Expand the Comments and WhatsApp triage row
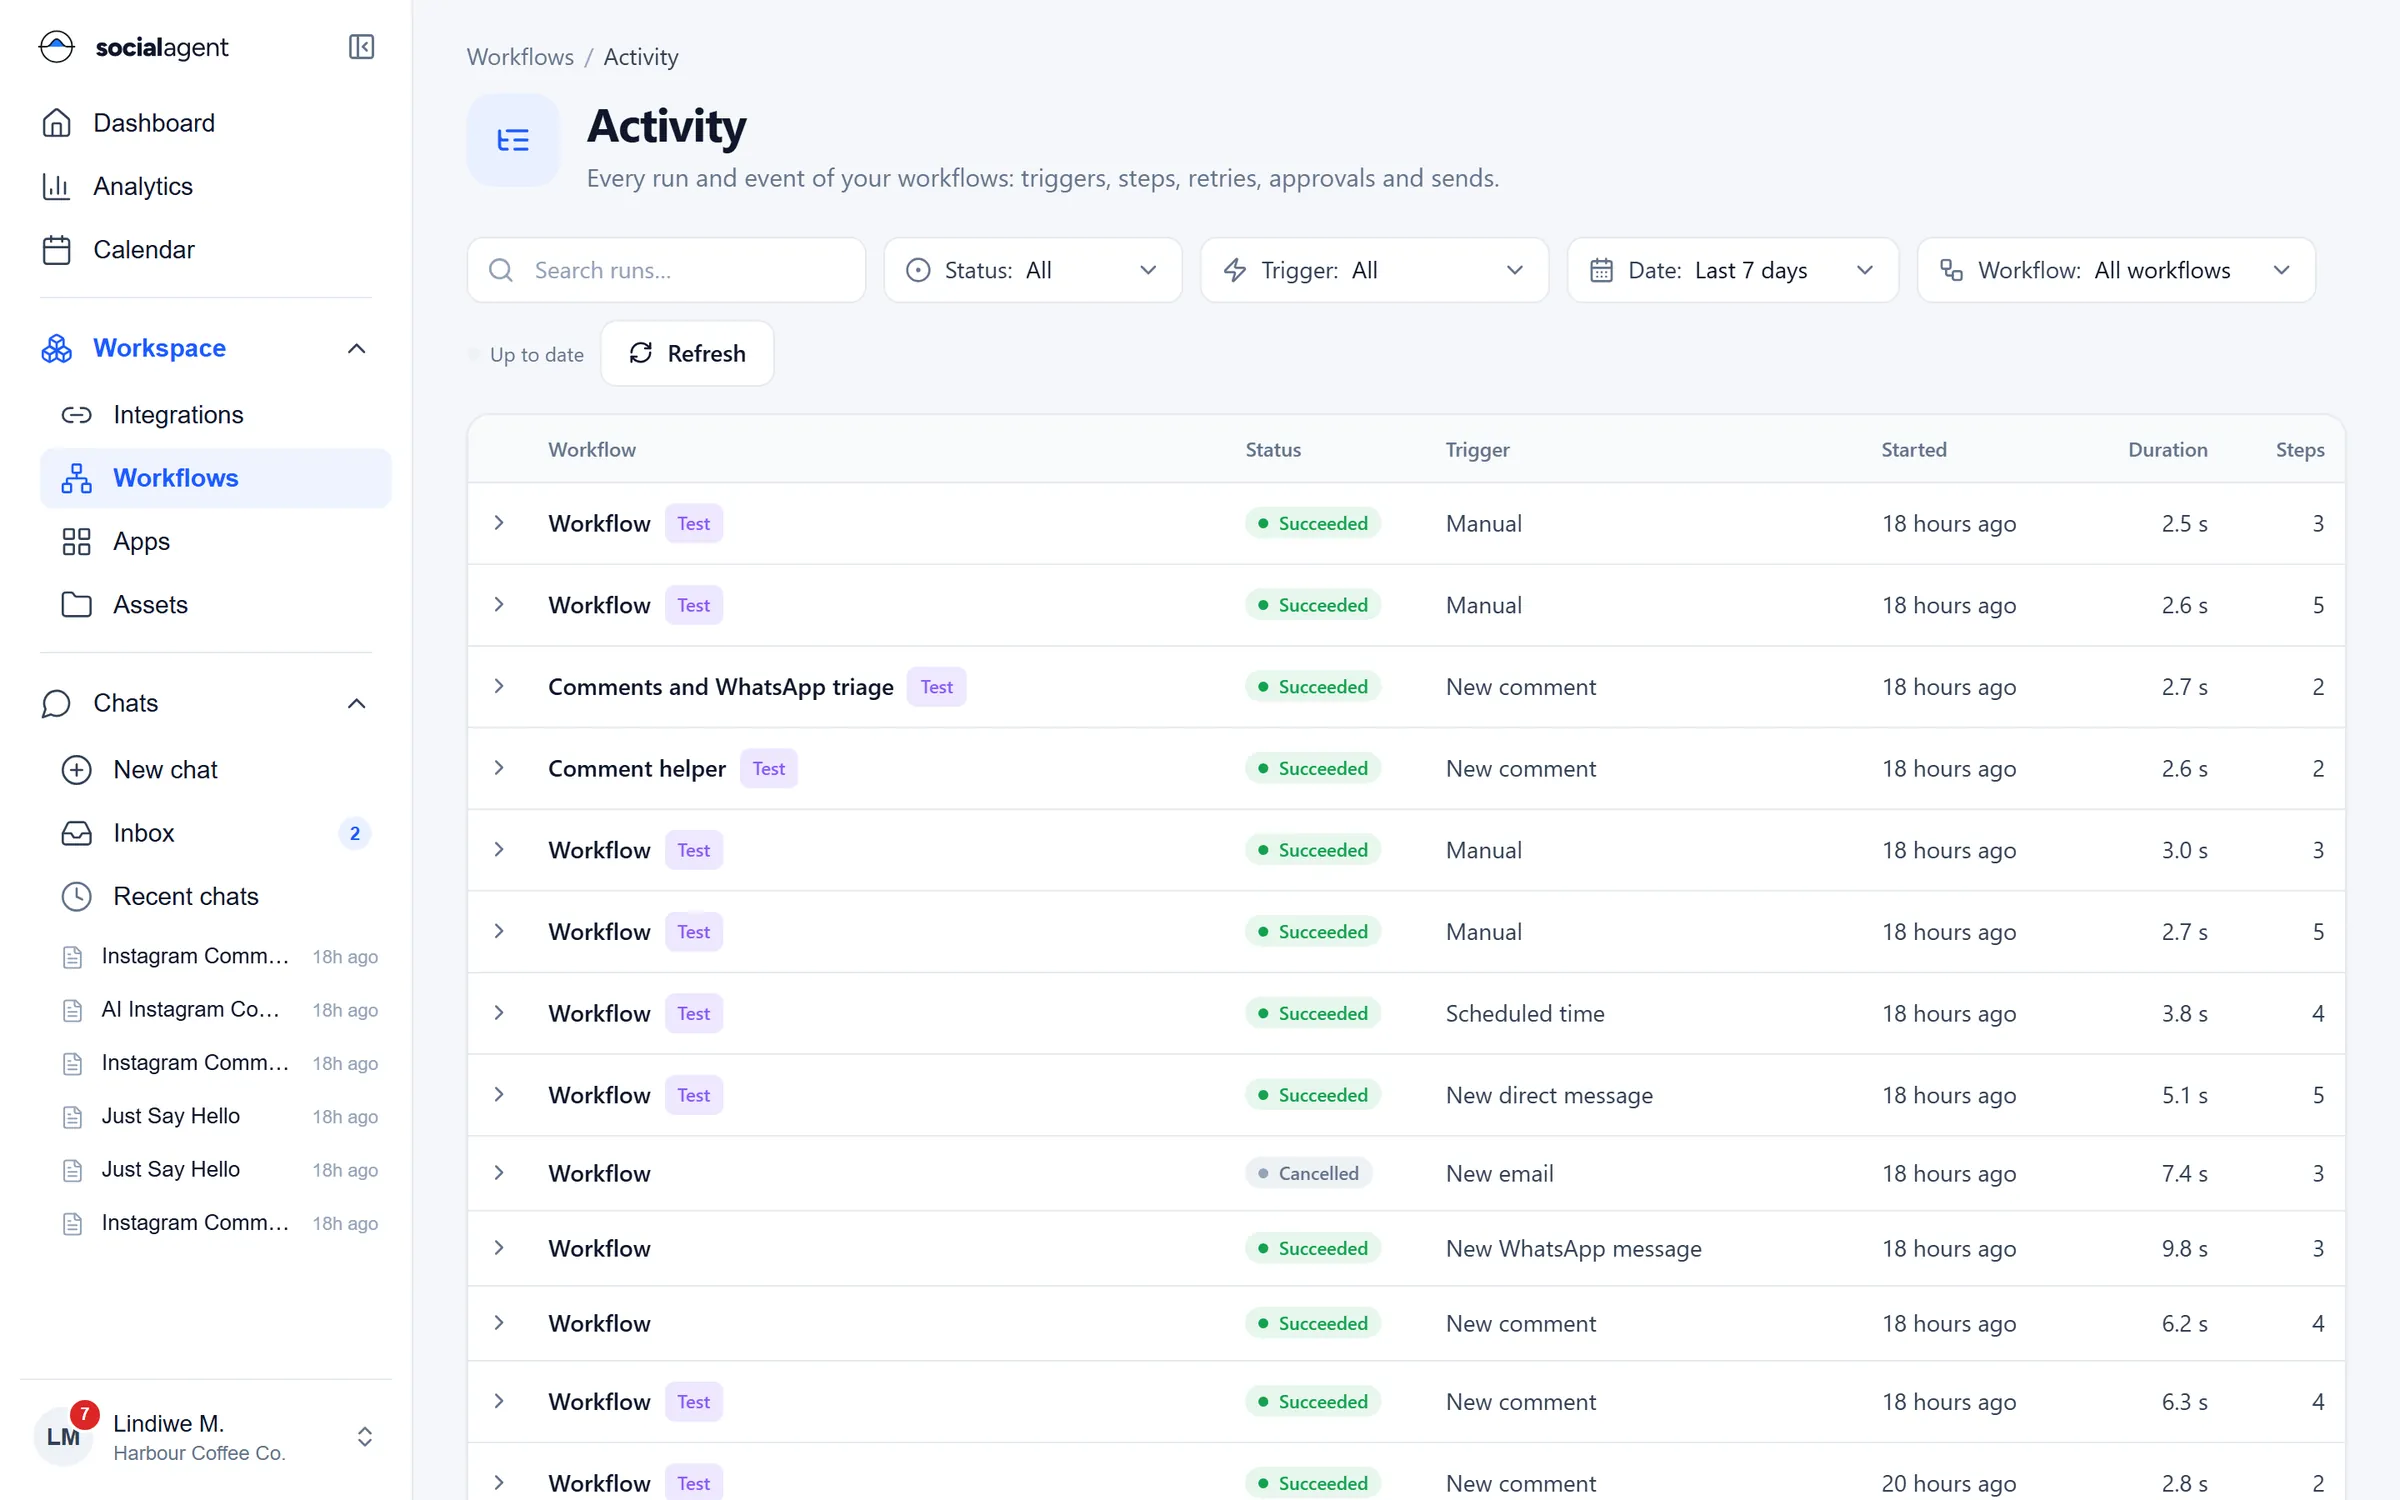Viewport: 2400px width, 1500px height. click(x=498, y=686)
